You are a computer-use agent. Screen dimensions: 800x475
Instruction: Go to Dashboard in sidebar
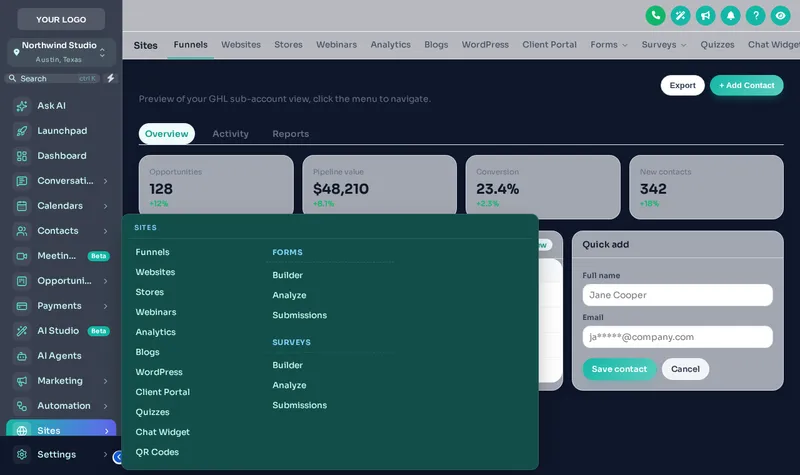click(61, 156)
